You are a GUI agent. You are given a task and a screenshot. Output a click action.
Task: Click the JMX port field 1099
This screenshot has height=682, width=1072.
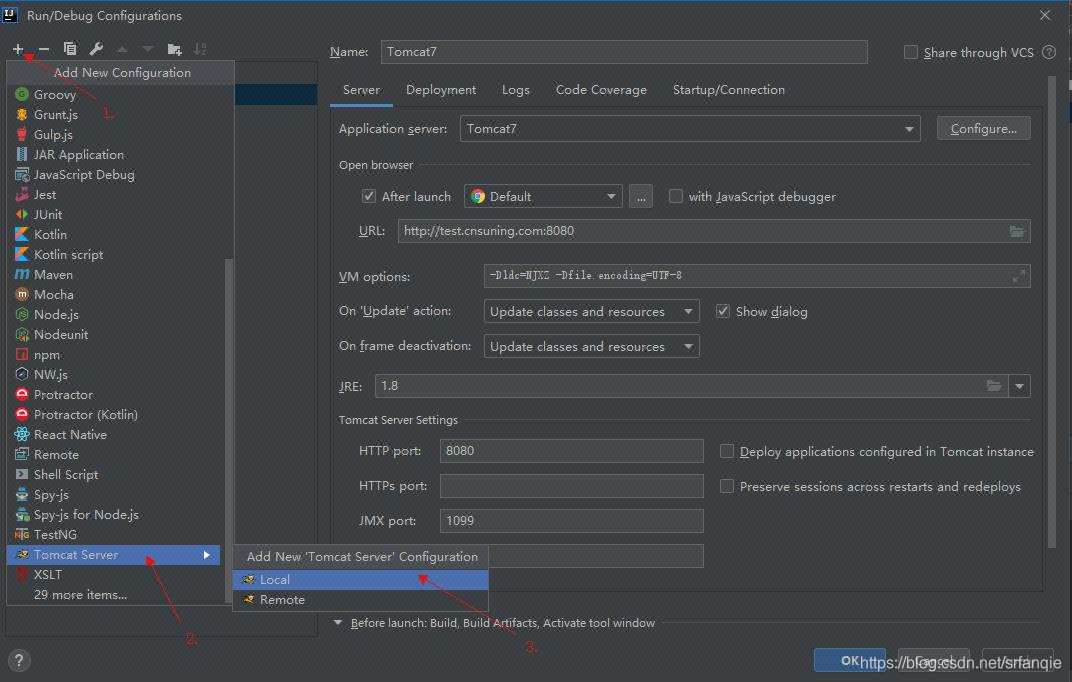pyautogui.click(x=572, y=521)
